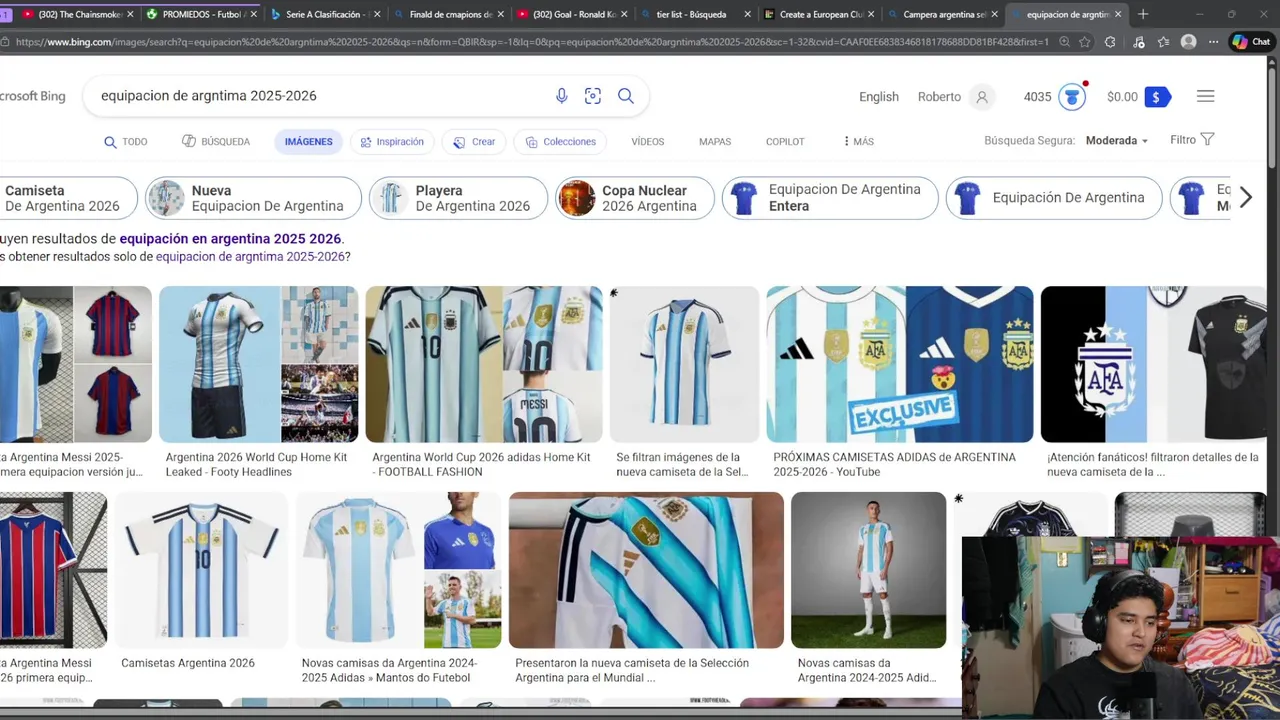The image size is (1280, 720).
Task: Switch to the COPILOT tab
Action: pyautogui.click(x=785, y=142)
